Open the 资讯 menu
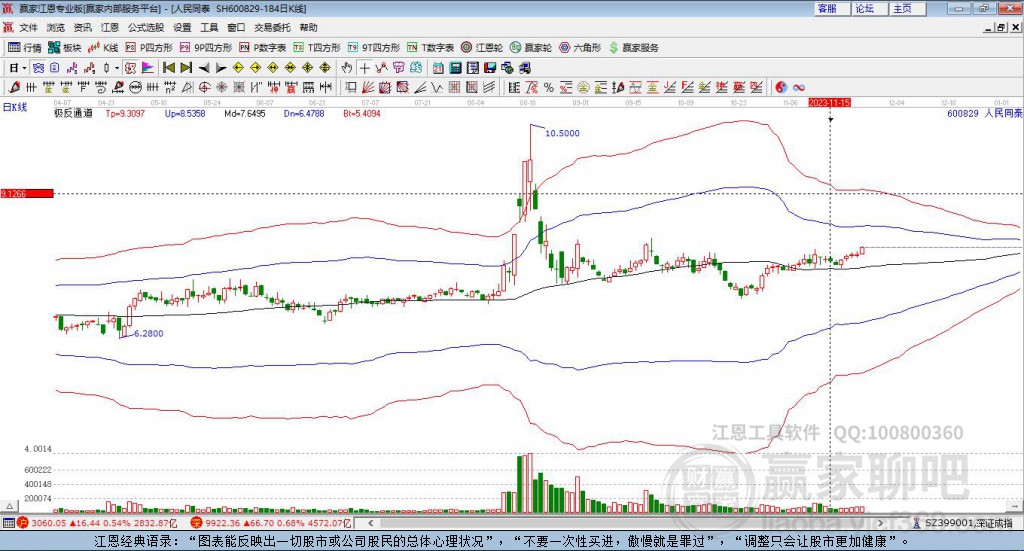This screenshot has width=1024, height=551. (82, 27)
